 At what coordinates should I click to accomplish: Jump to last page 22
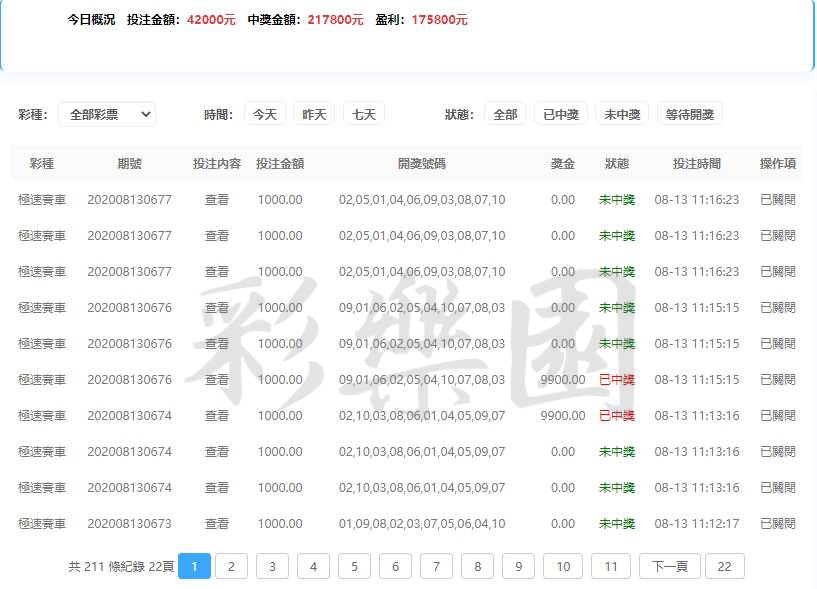coord(724,566)
